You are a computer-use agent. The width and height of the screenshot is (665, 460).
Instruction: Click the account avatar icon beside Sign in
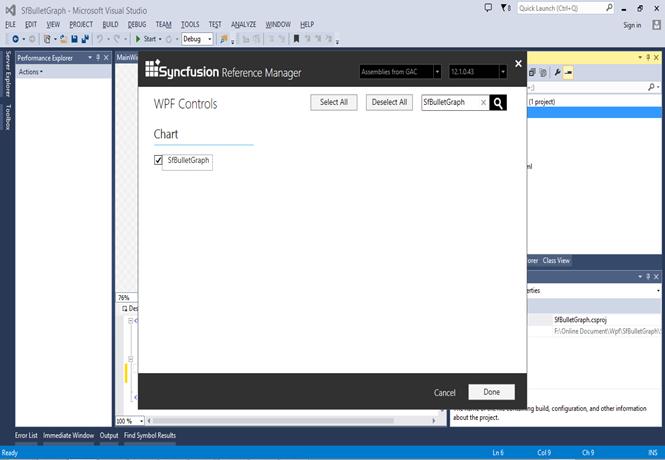click(x=656, y=25)
